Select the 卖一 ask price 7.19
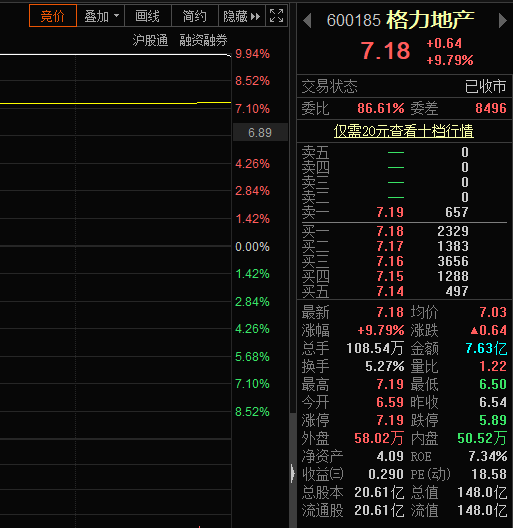This screenshot has height=528, width=513. coord(390,212)
